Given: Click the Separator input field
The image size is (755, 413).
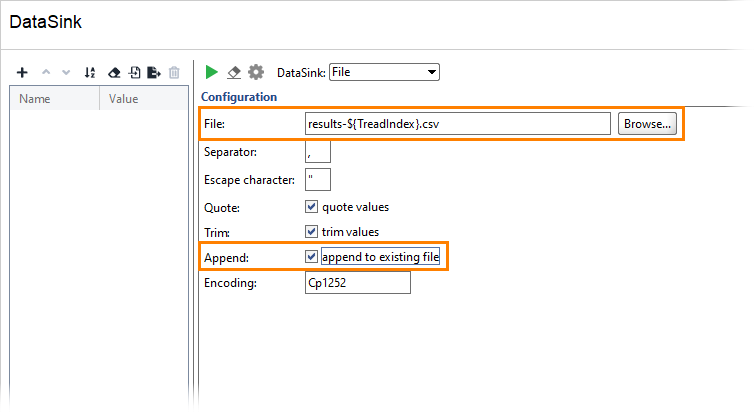Looking at the screenshot, I should click(318, 152).
